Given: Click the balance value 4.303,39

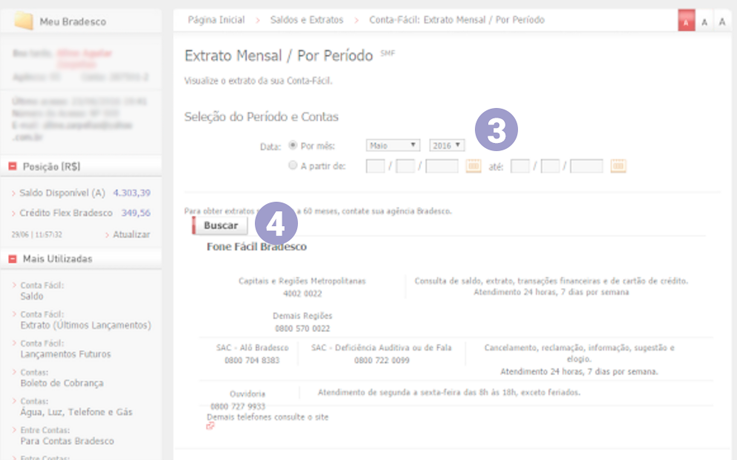Looking at the screenshot, I should (x=132, y=193).
